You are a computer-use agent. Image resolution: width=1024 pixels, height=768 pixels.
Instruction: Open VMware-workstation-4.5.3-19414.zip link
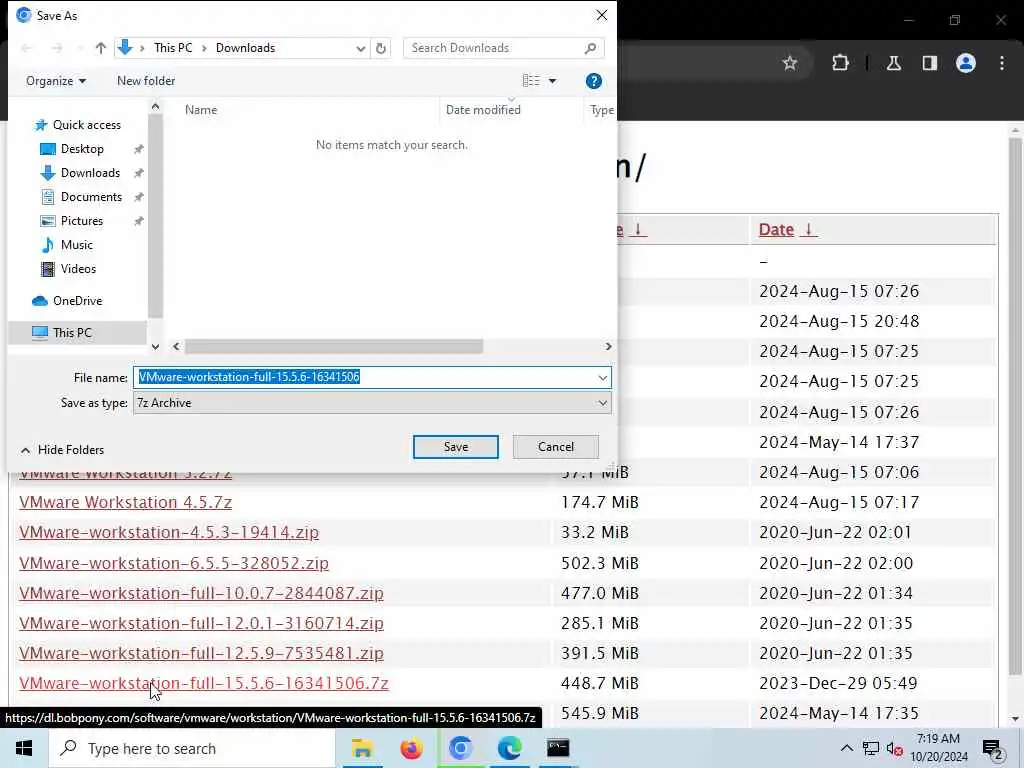pos(169,532)
